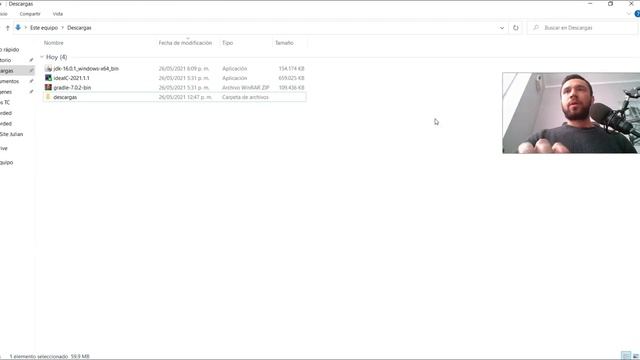This screenshot has height=360, width=640.
Task: Switch to large icons view in status bar
Action: (x=636, y=356)
